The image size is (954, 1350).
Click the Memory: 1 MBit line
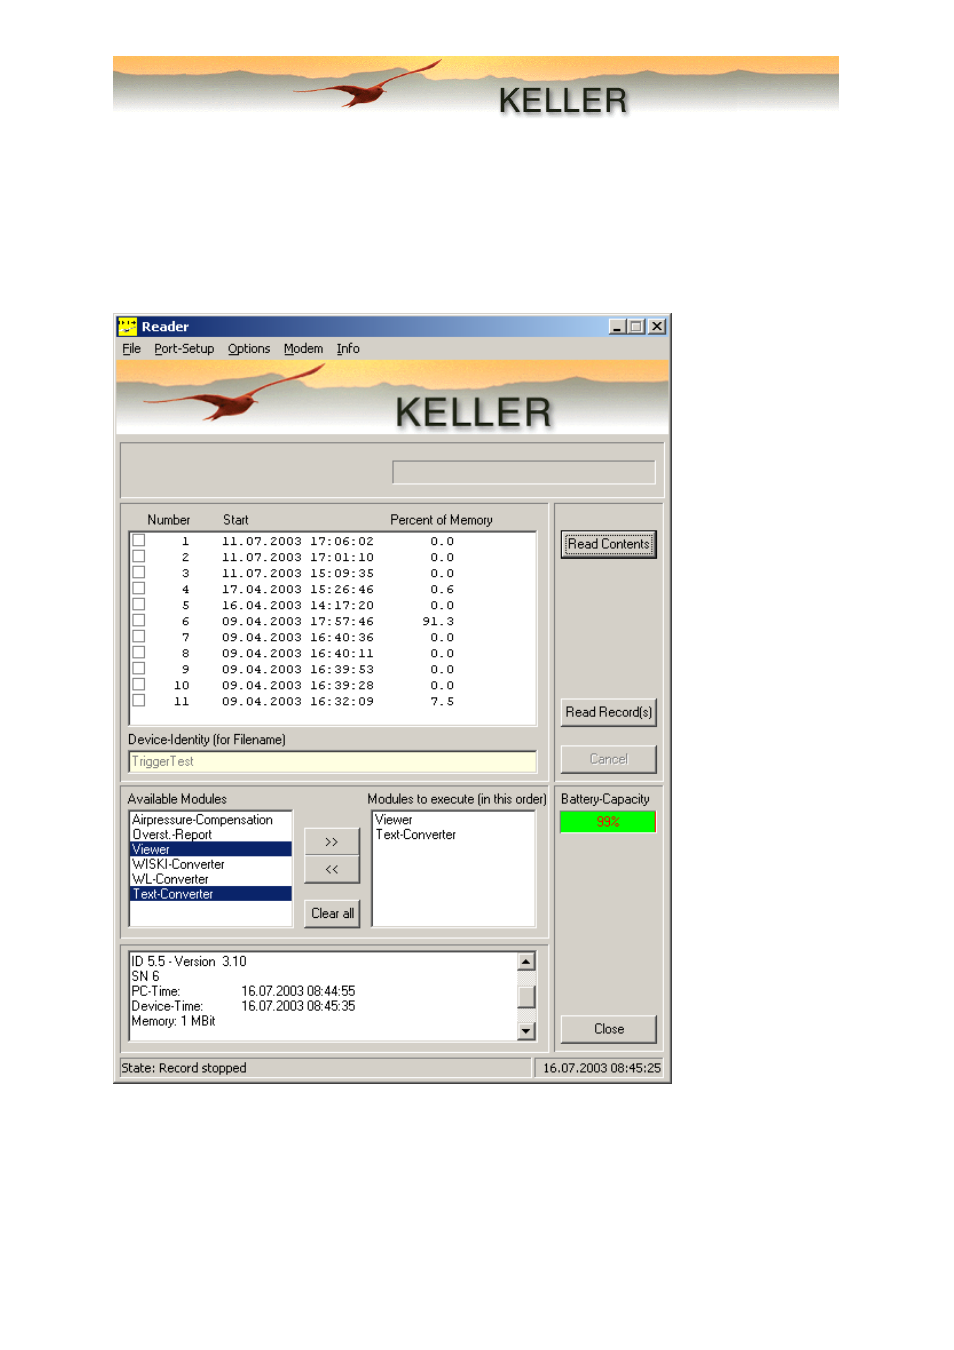click(173, 1021)
